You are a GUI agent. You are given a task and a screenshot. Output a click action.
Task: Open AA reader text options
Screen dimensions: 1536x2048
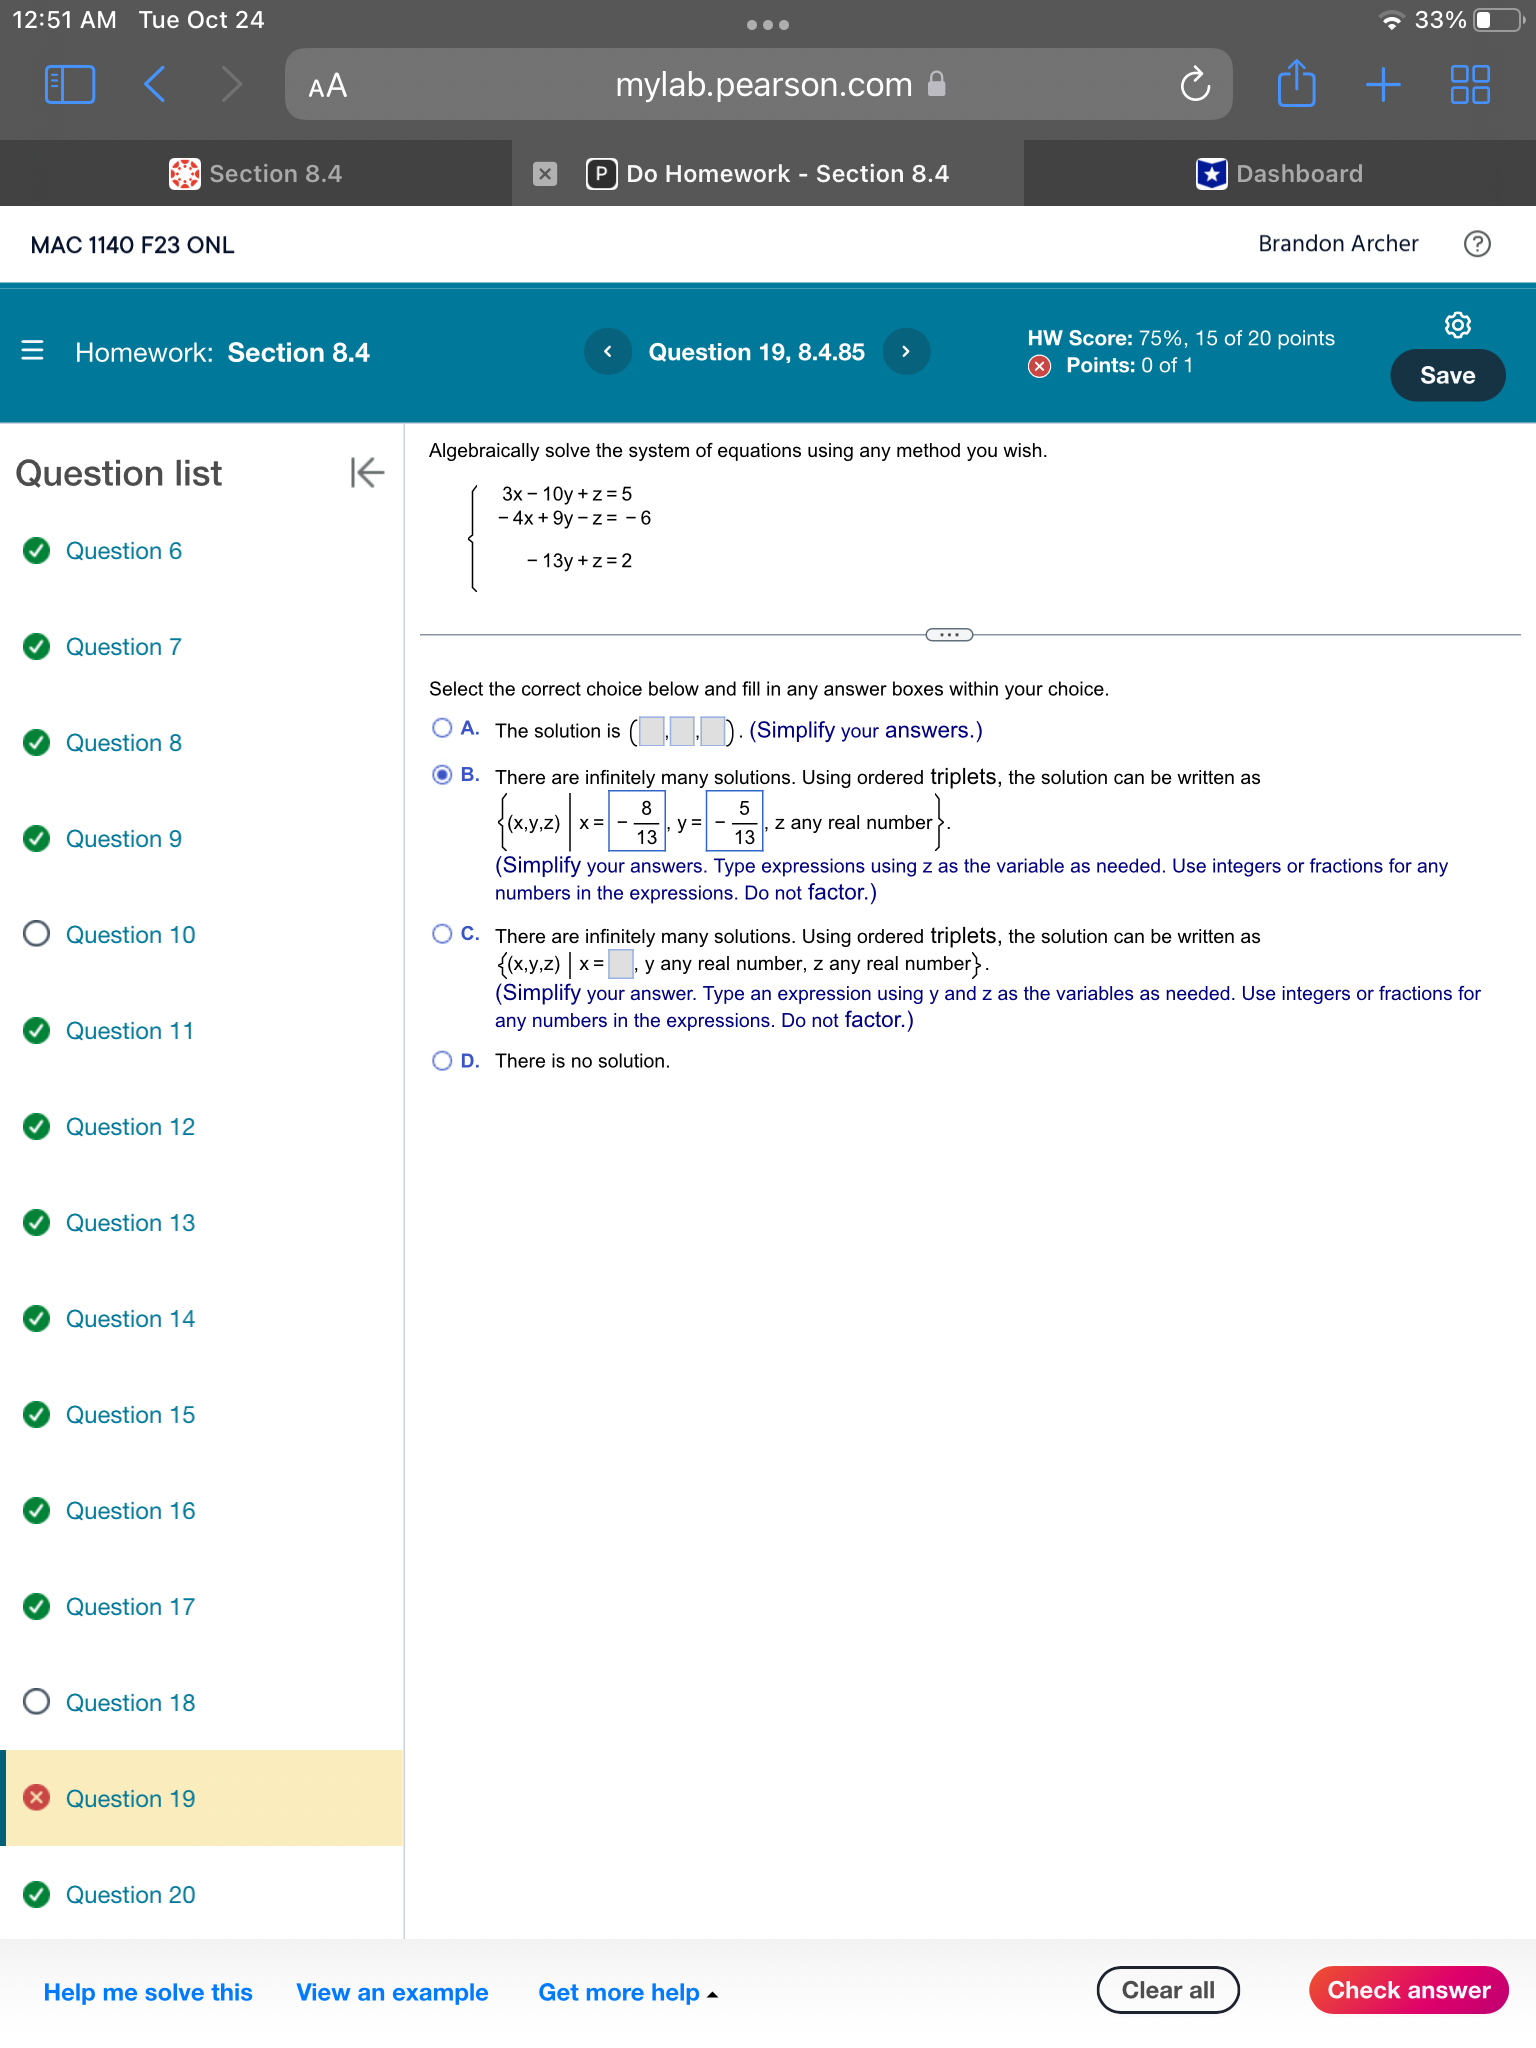coord(327,86)
